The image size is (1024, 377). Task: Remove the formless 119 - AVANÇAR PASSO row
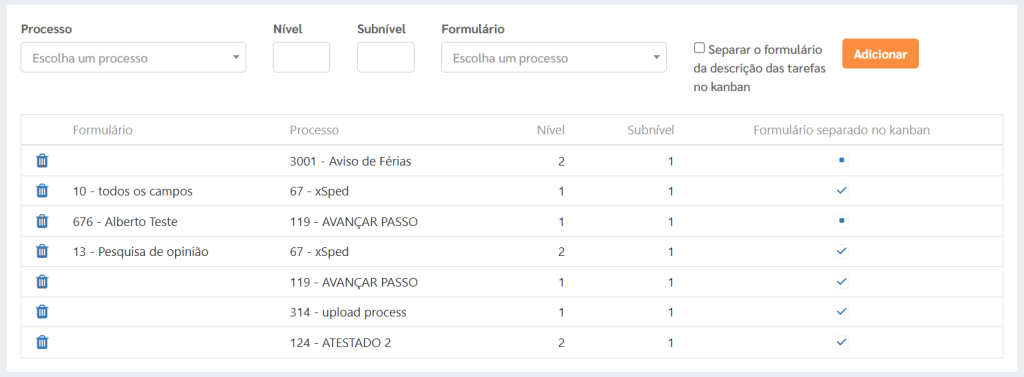pyautogui.click(x=42, y=282)
